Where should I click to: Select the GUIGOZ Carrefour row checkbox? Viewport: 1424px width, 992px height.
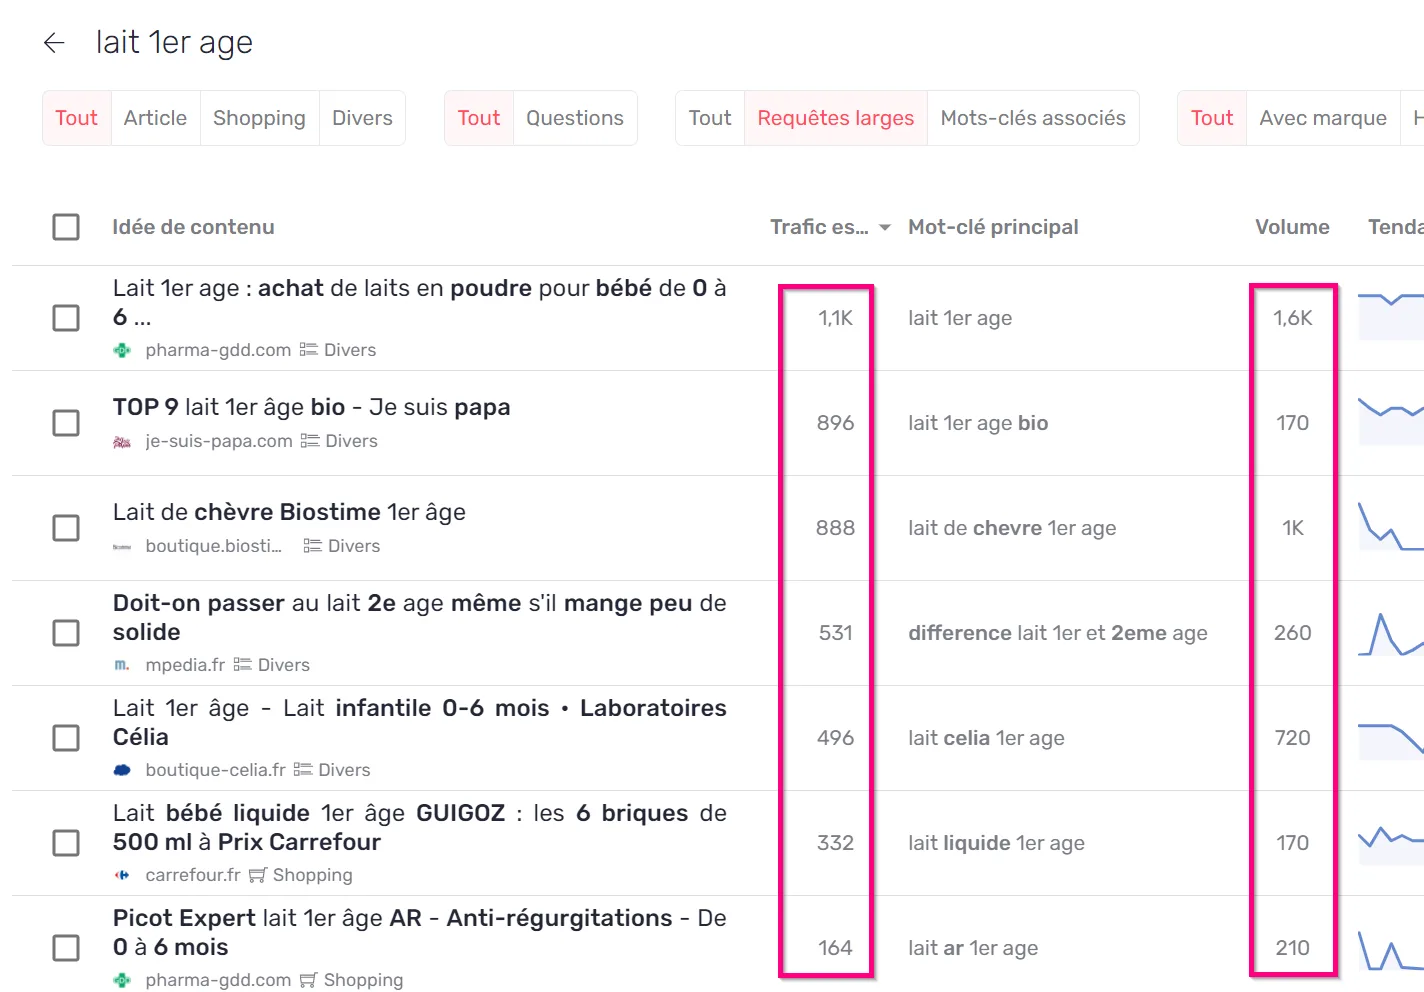(66, 843)
